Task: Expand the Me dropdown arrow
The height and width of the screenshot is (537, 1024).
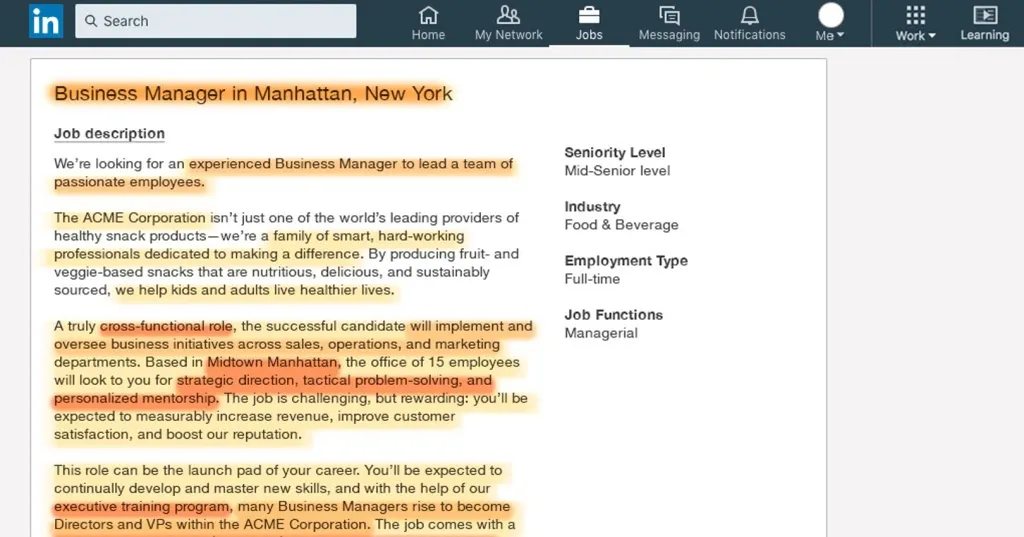Action: tap(840, 35)
